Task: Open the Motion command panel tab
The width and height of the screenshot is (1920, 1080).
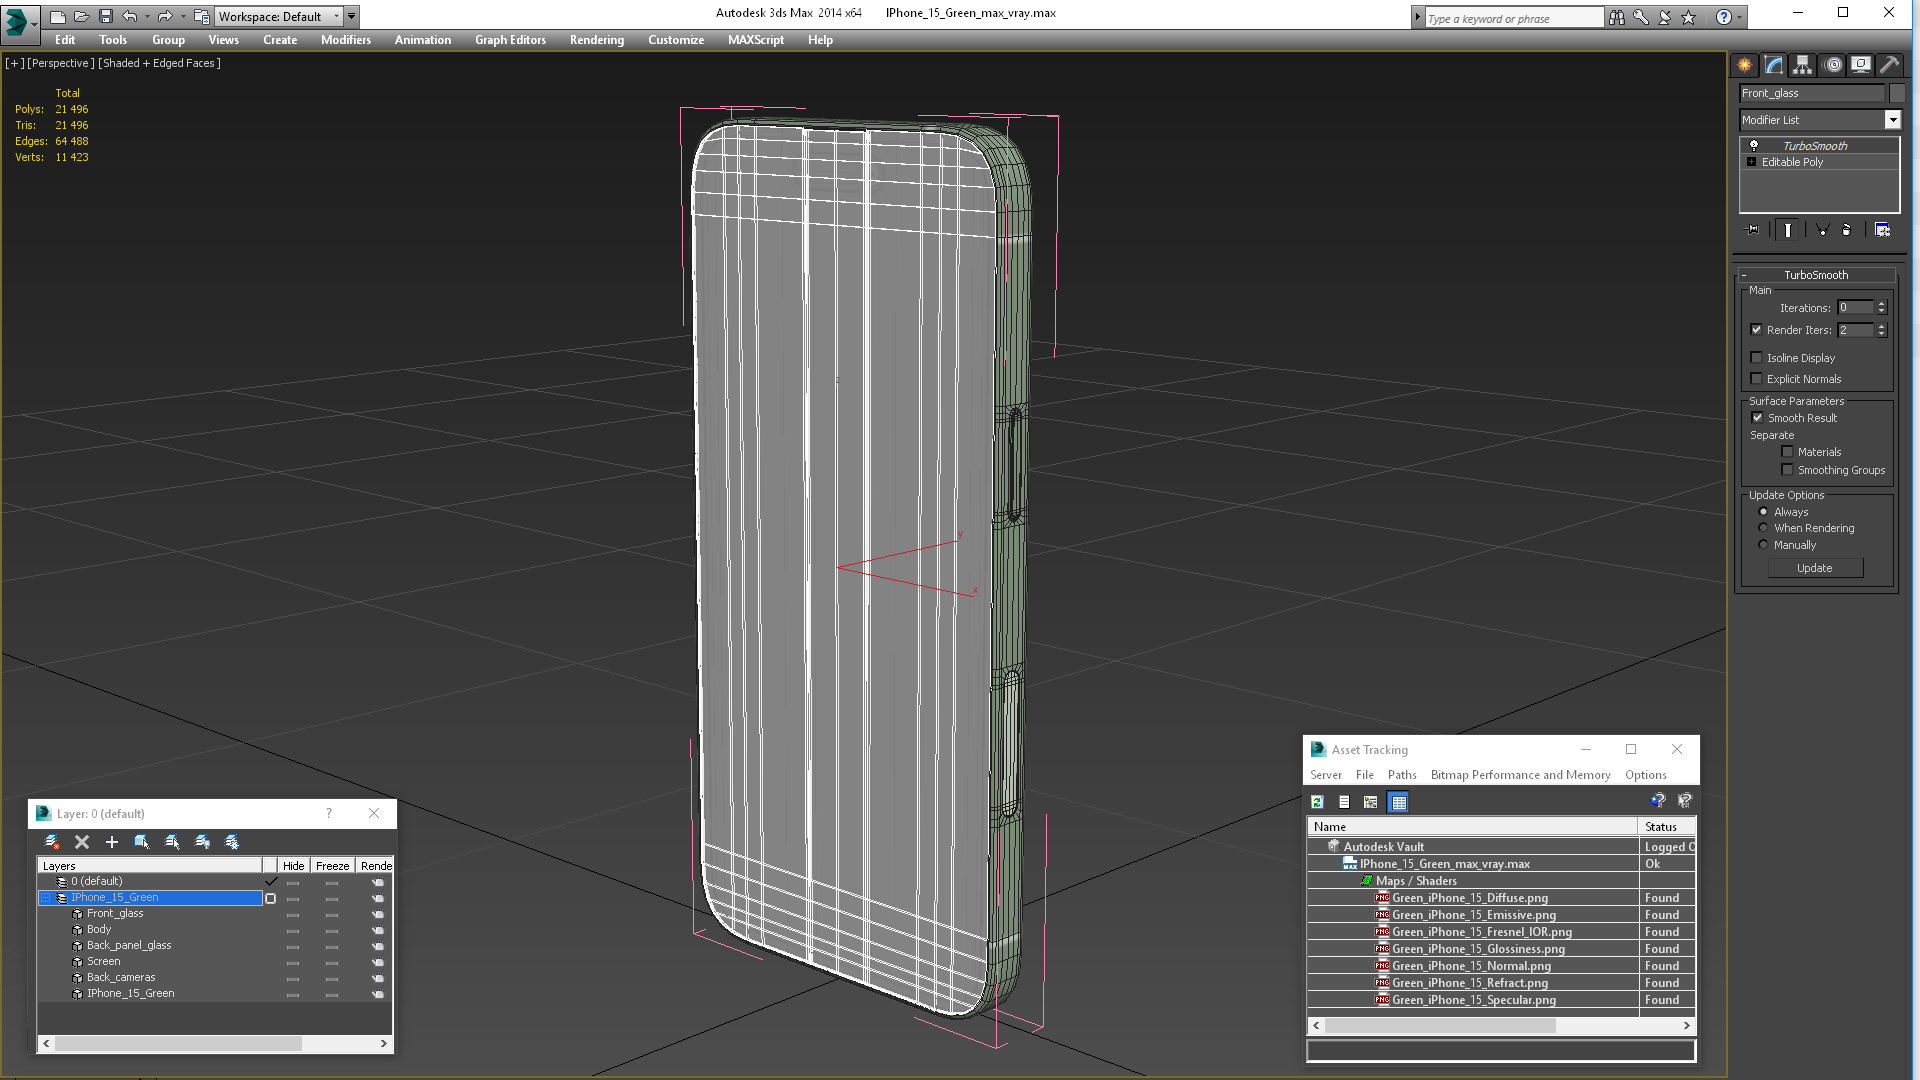Action: [x=1832, y=65]
